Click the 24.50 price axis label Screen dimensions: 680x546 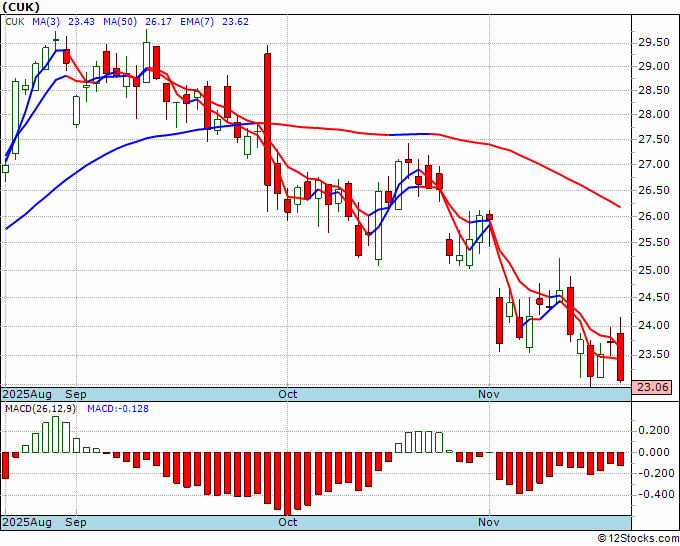point(654,298)
